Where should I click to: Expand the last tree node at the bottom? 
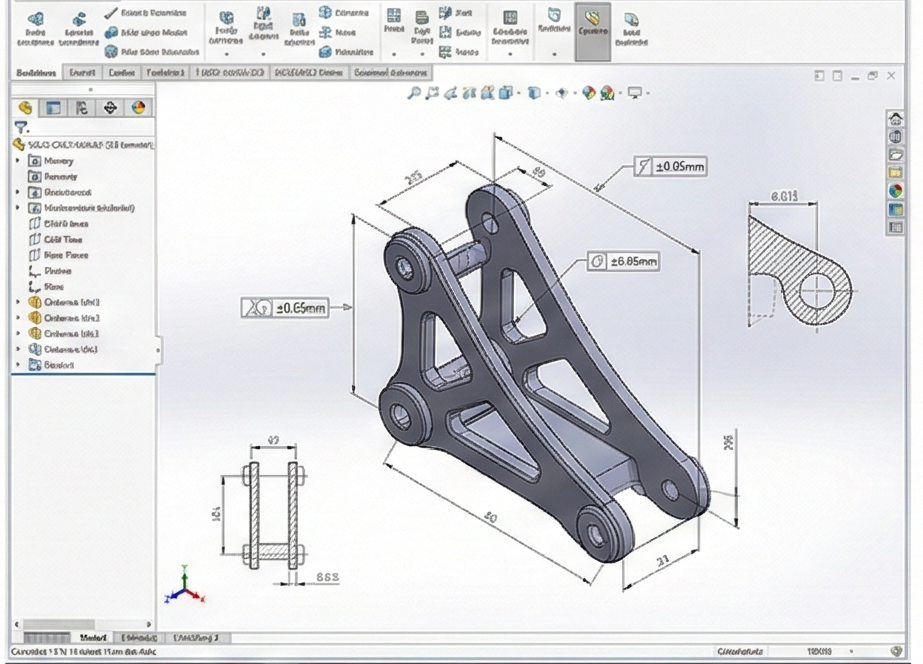[x=18, y=365]
